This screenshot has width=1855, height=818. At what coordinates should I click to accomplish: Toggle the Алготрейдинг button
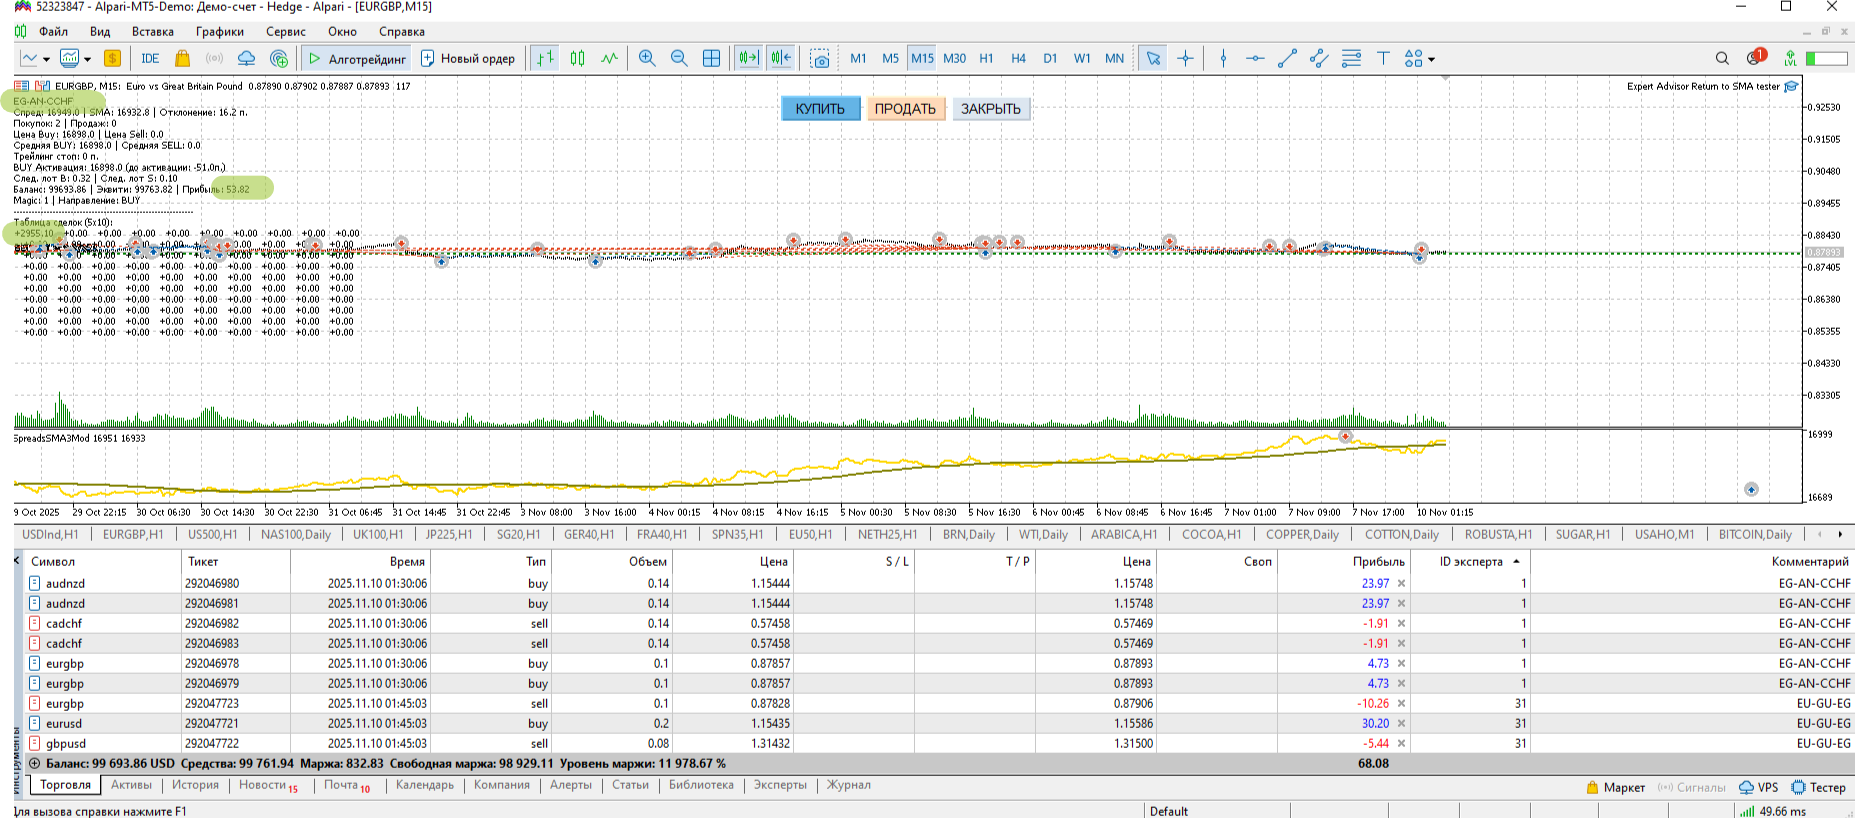pos(357,58)
